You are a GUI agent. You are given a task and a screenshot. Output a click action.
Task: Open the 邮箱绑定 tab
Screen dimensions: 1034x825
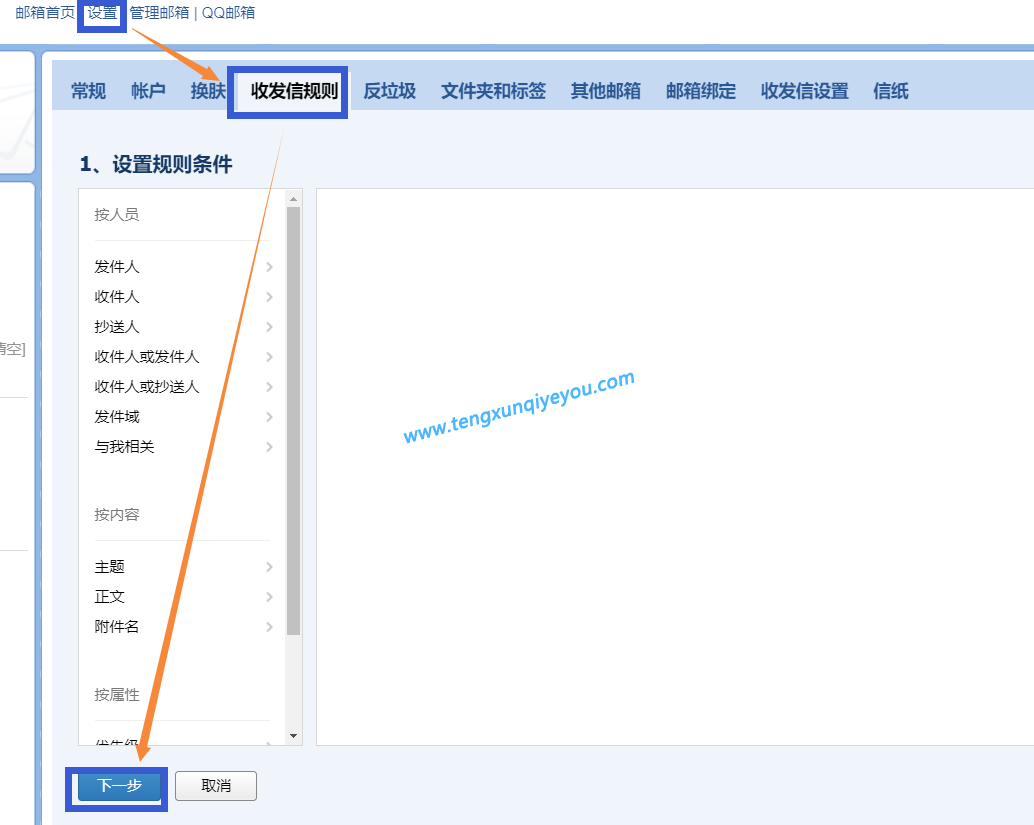point(701,91)
